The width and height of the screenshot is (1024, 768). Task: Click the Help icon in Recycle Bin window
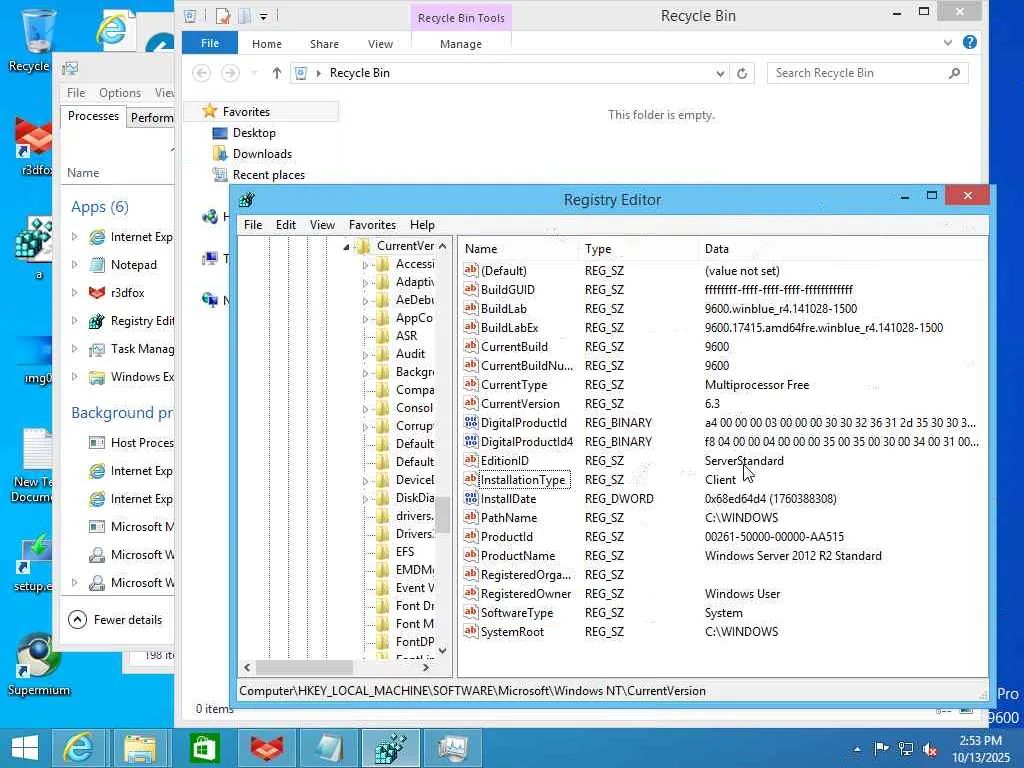pos(970,42)
